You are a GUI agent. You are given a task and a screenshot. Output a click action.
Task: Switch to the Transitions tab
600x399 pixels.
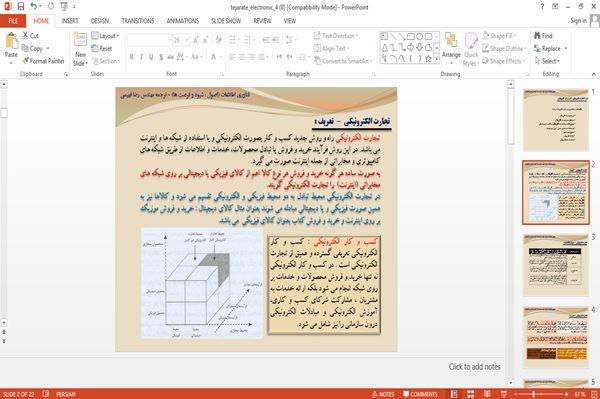click(138, 21)
